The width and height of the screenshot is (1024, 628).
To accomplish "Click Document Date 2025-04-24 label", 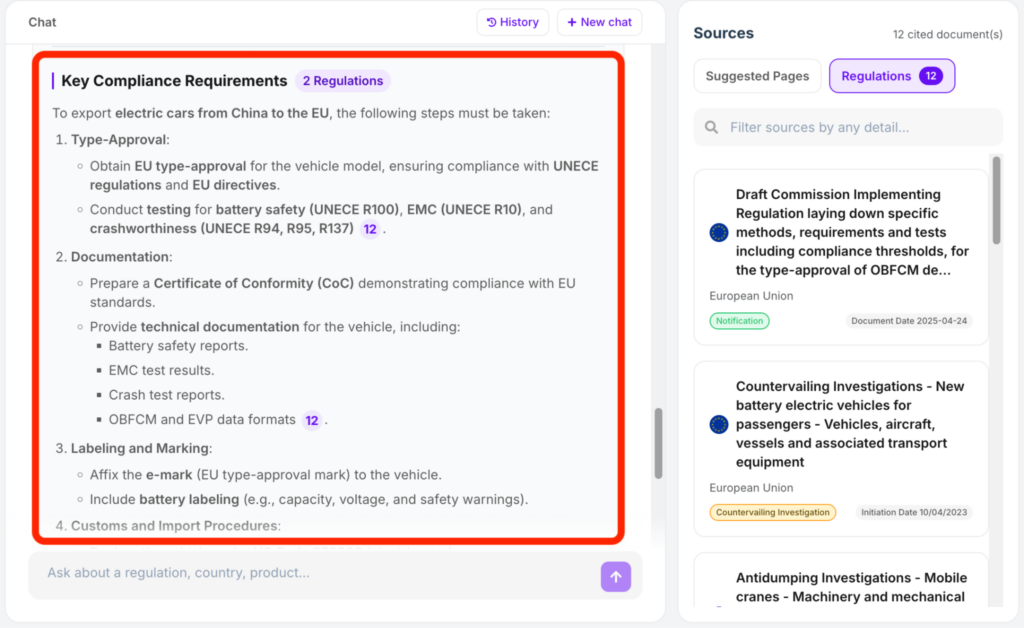I will tap(908, 321).
